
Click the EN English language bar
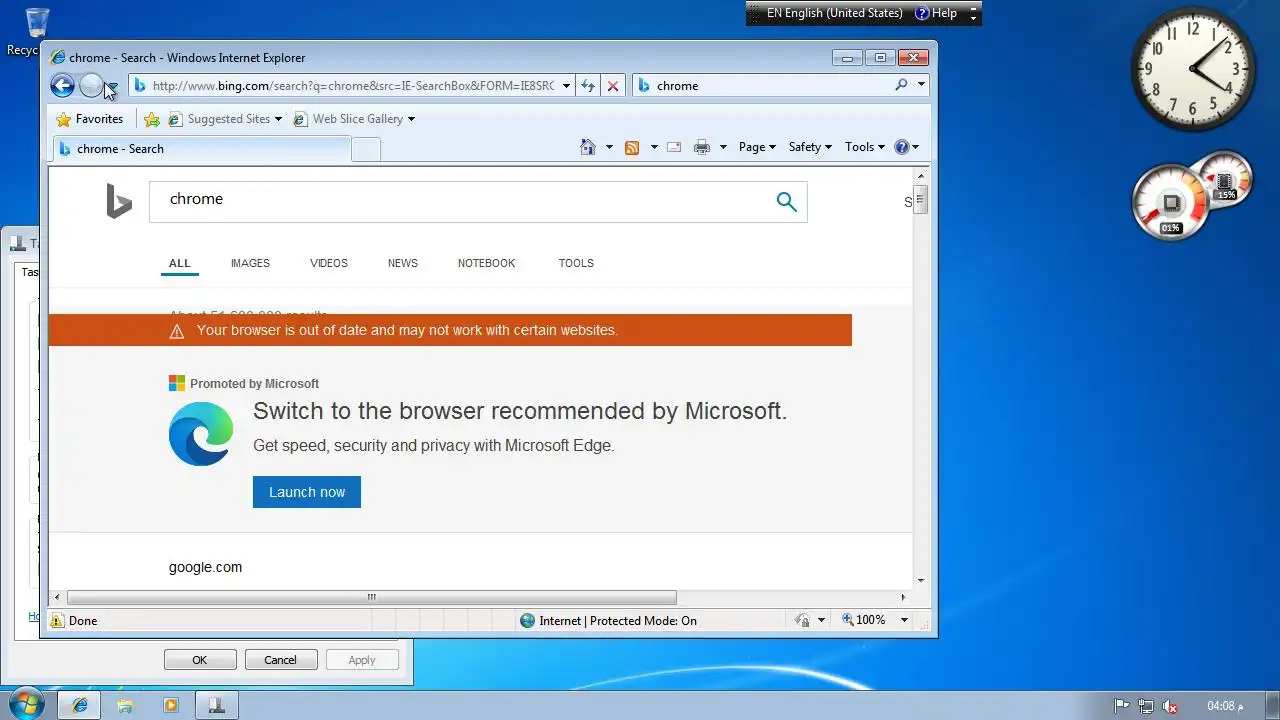[x=834, y=13]
